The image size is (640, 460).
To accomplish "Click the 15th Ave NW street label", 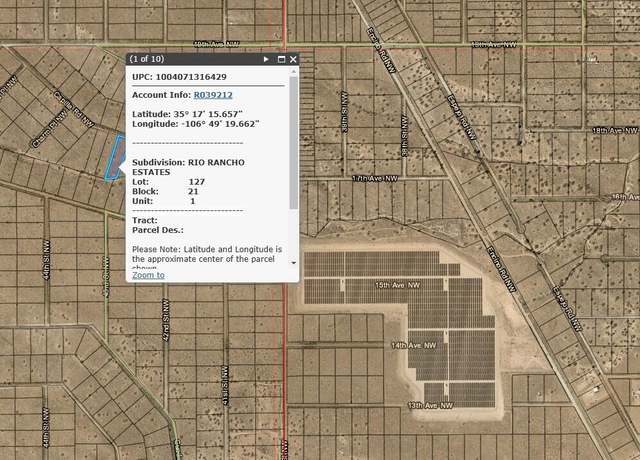I will 398,285.
